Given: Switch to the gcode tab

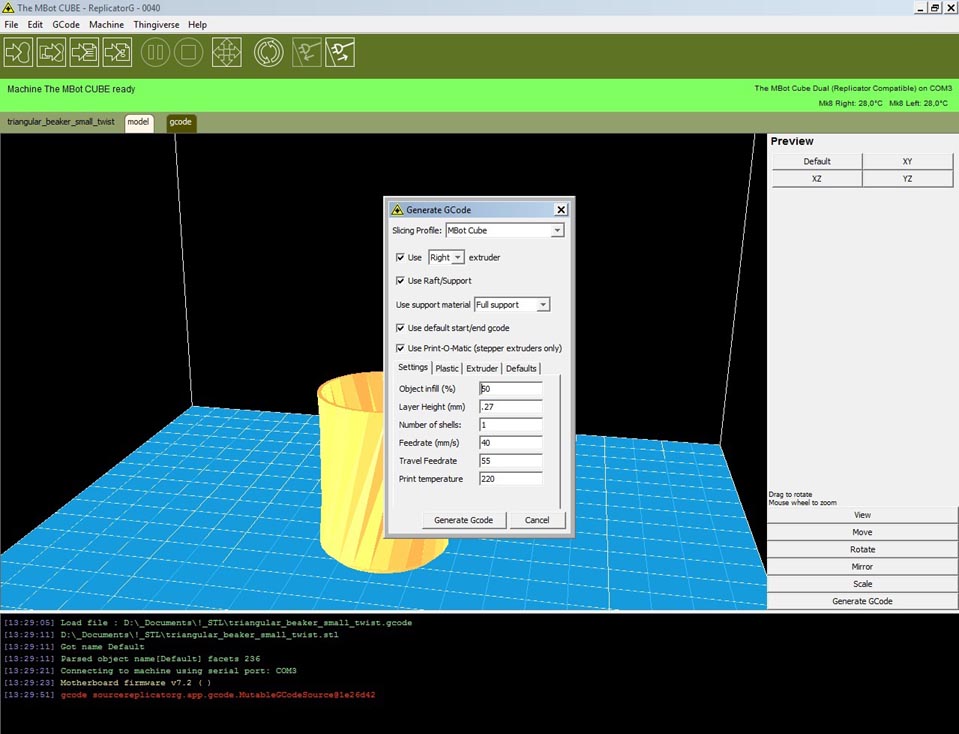Looking at the screenshot, I should pyautogui.click(x=180, y=122).
